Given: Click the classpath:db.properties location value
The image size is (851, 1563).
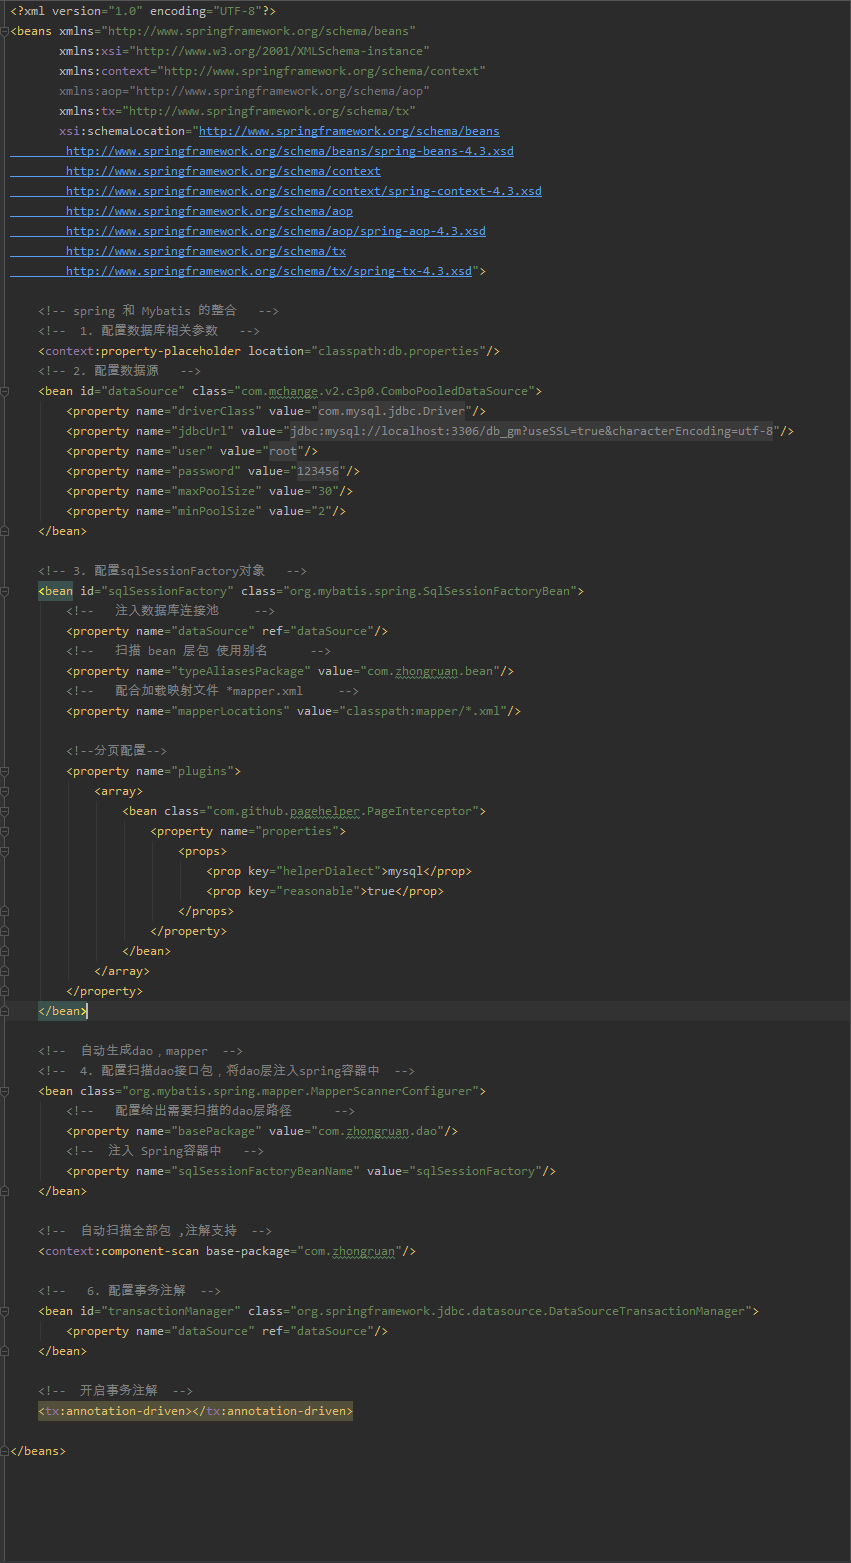Looking at the screenshot, I should (401, 351).
